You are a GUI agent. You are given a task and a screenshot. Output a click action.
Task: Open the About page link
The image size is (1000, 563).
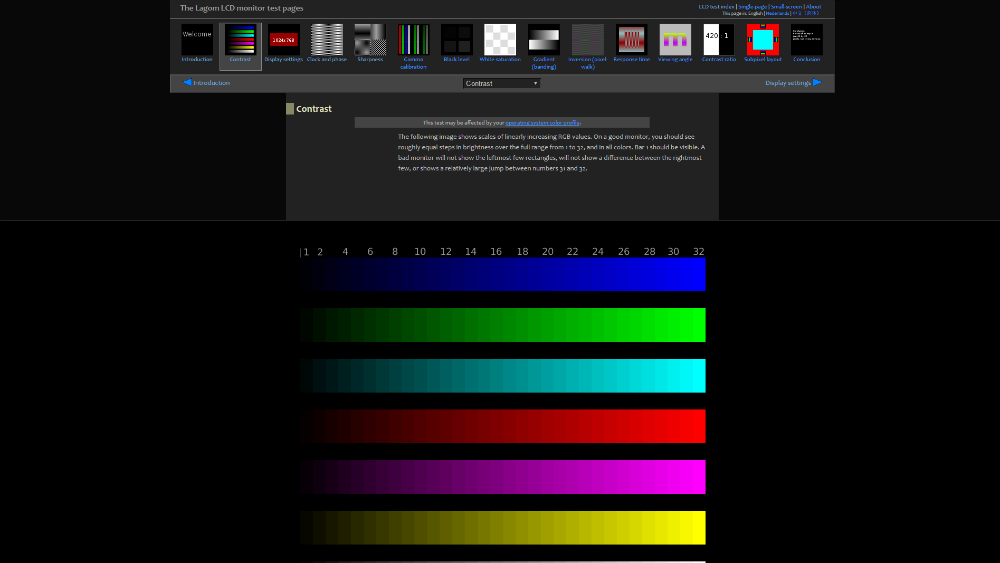[x=813, y=7]
